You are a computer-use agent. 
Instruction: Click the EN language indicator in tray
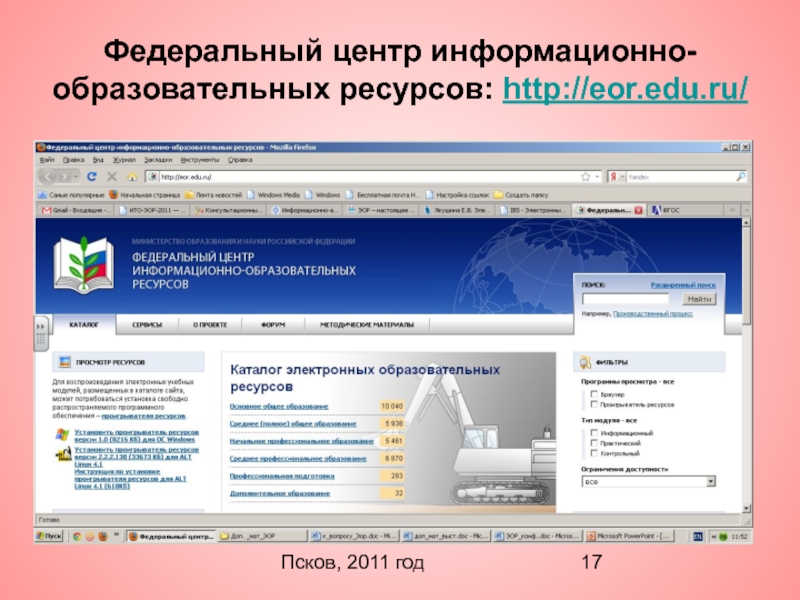698,536
